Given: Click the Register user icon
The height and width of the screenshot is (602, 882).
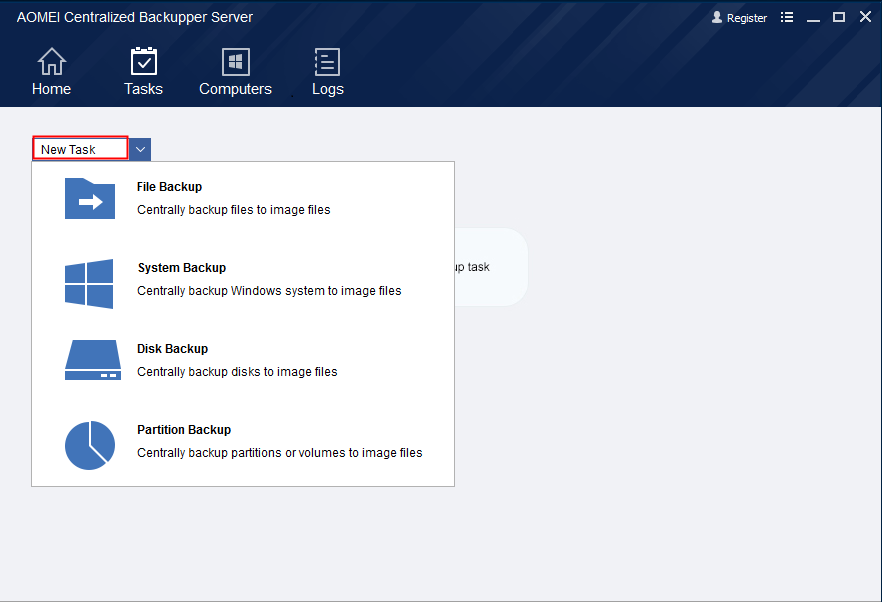Looking at the screenshot, I should coord(717,17).
